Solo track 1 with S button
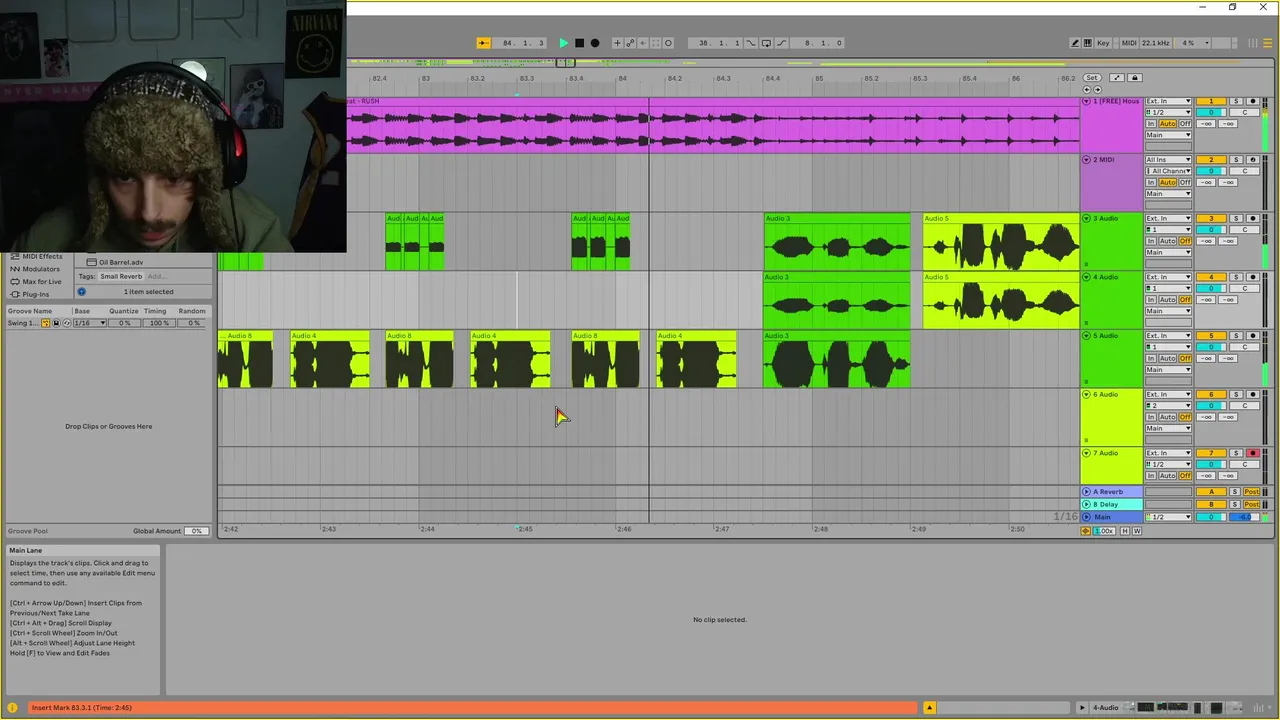1280x720 pixels. point(1236,101)
